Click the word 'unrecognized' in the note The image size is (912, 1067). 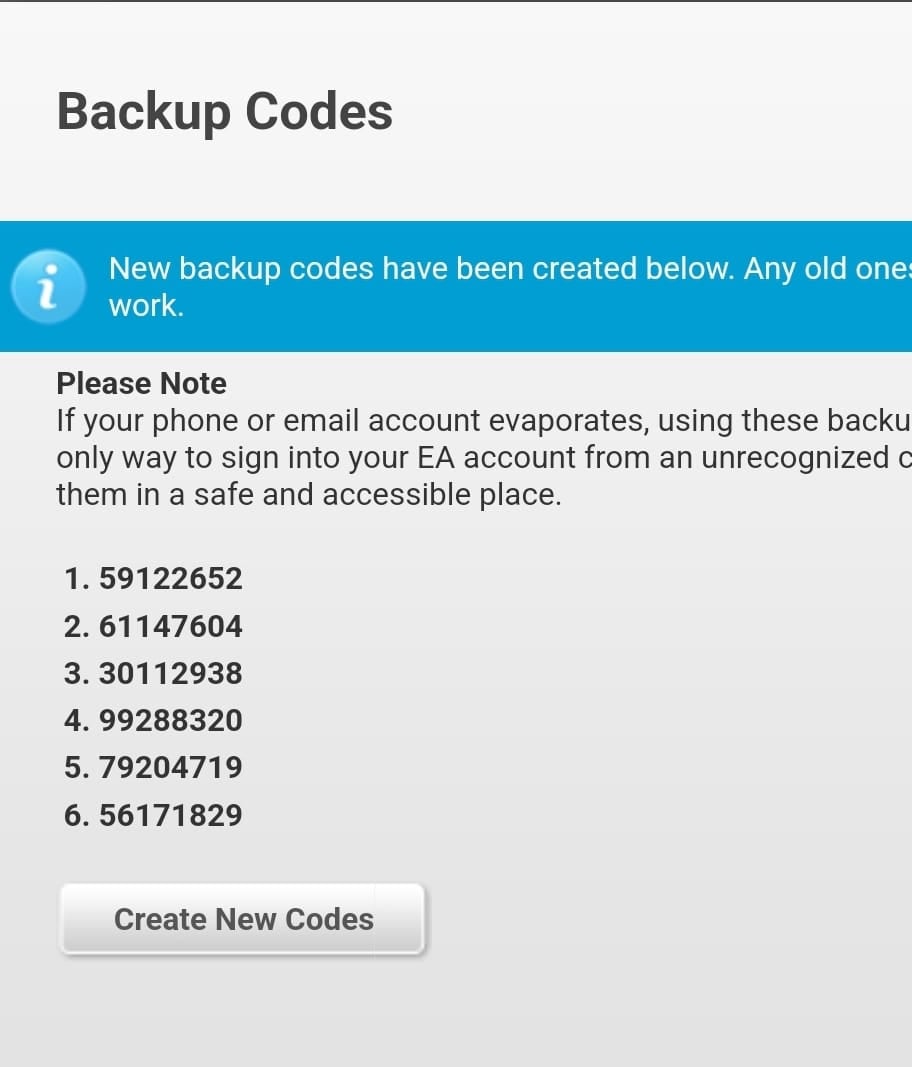pyautogui.click(x=749, y=458)
